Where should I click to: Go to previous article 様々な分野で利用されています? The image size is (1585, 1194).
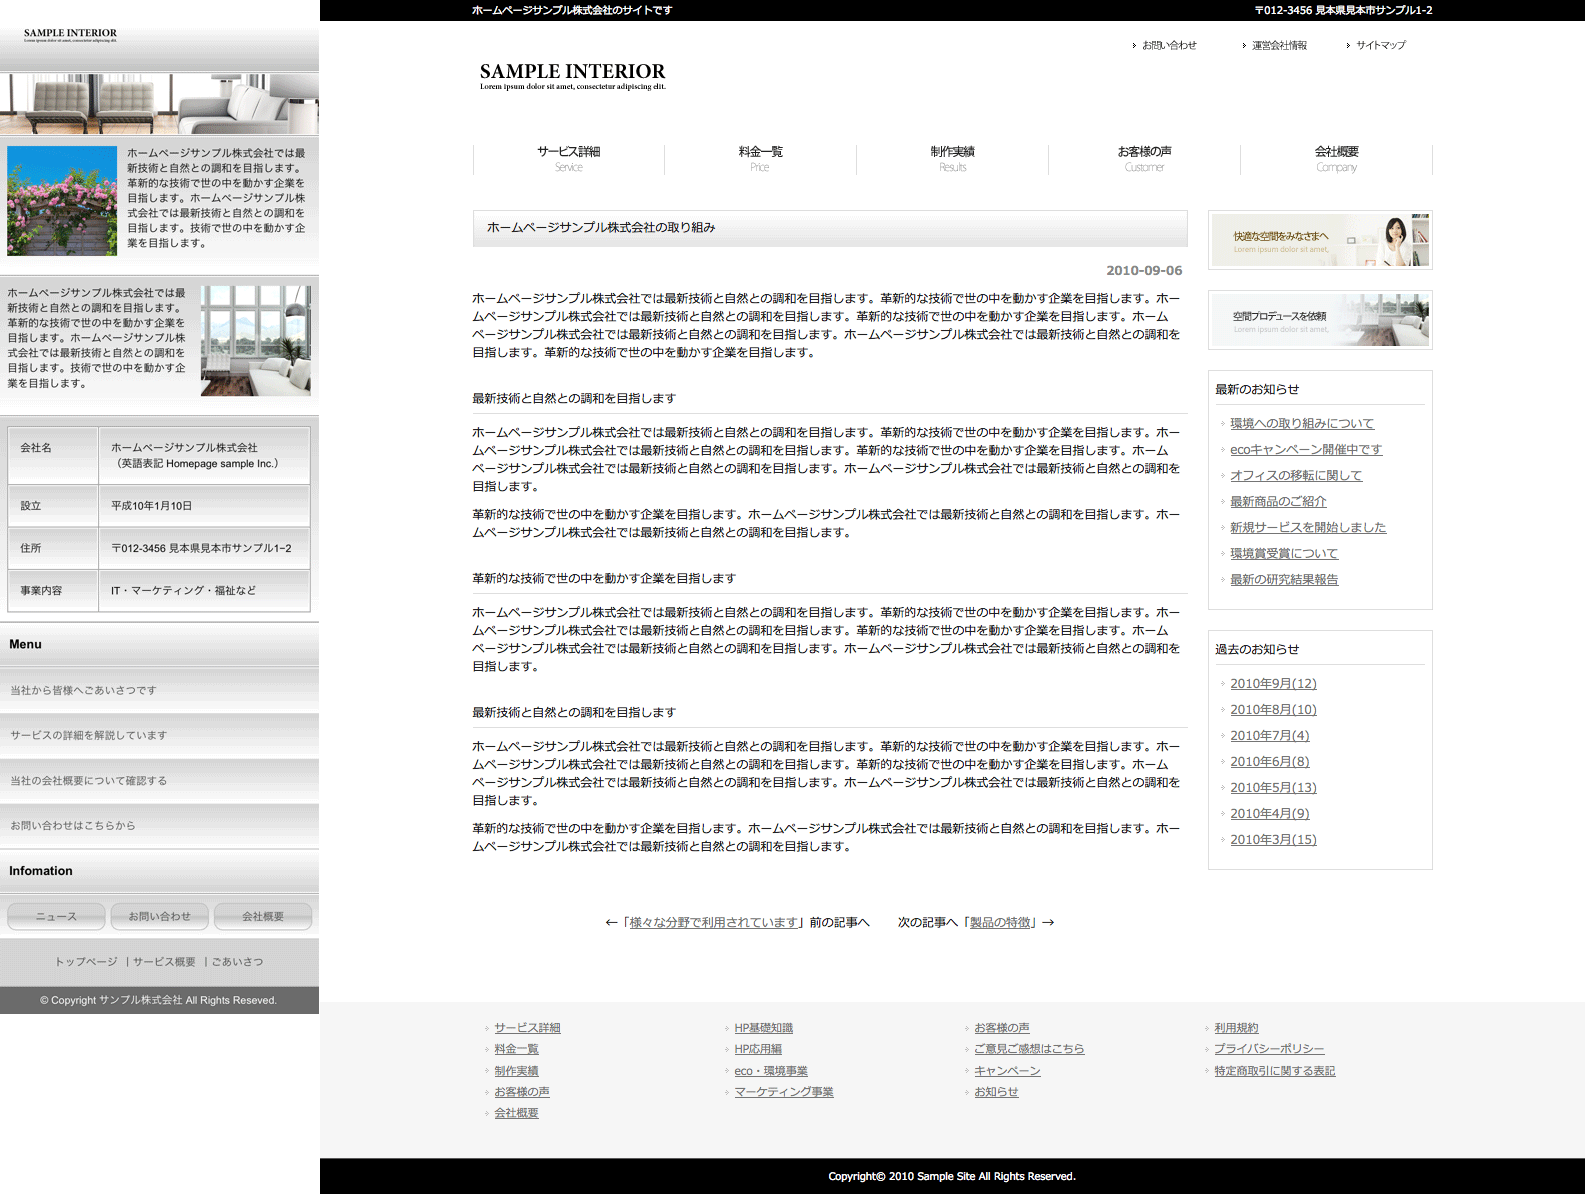pos(715,923)
